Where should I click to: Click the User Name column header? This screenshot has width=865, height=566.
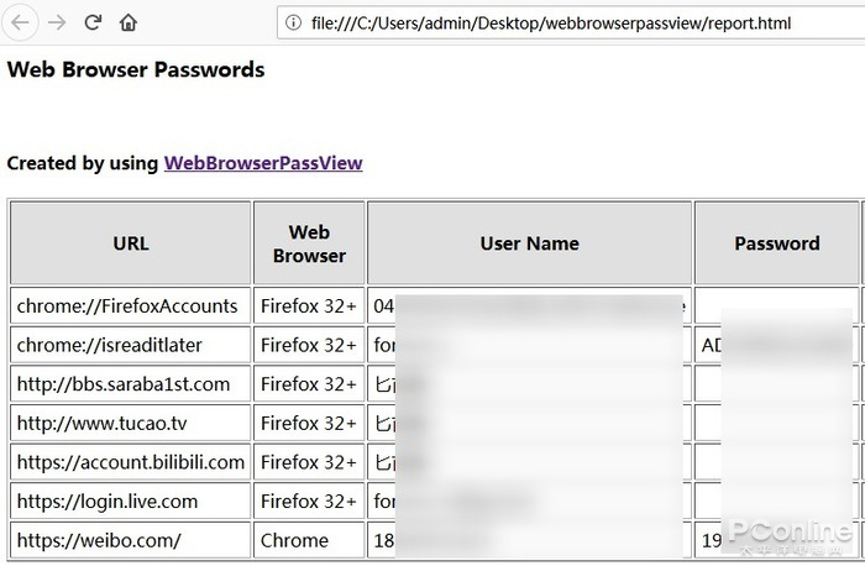530,243
